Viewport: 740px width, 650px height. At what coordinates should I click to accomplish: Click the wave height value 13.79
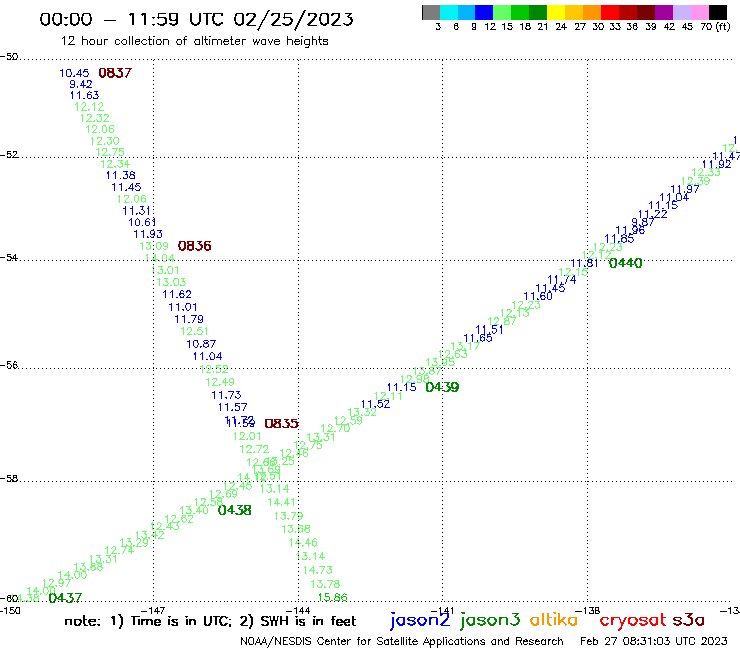tap(288, 516)
